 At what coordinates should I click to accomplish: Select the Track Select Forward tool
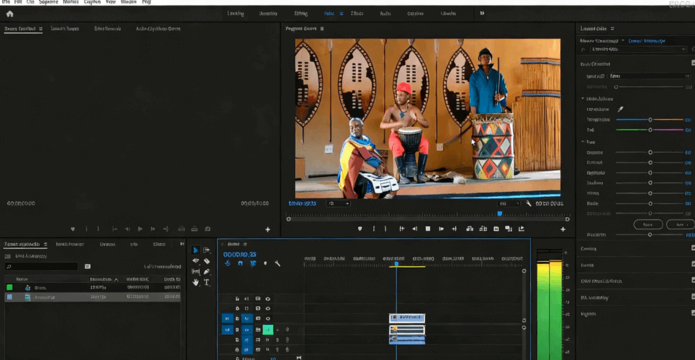click(207, 250)
